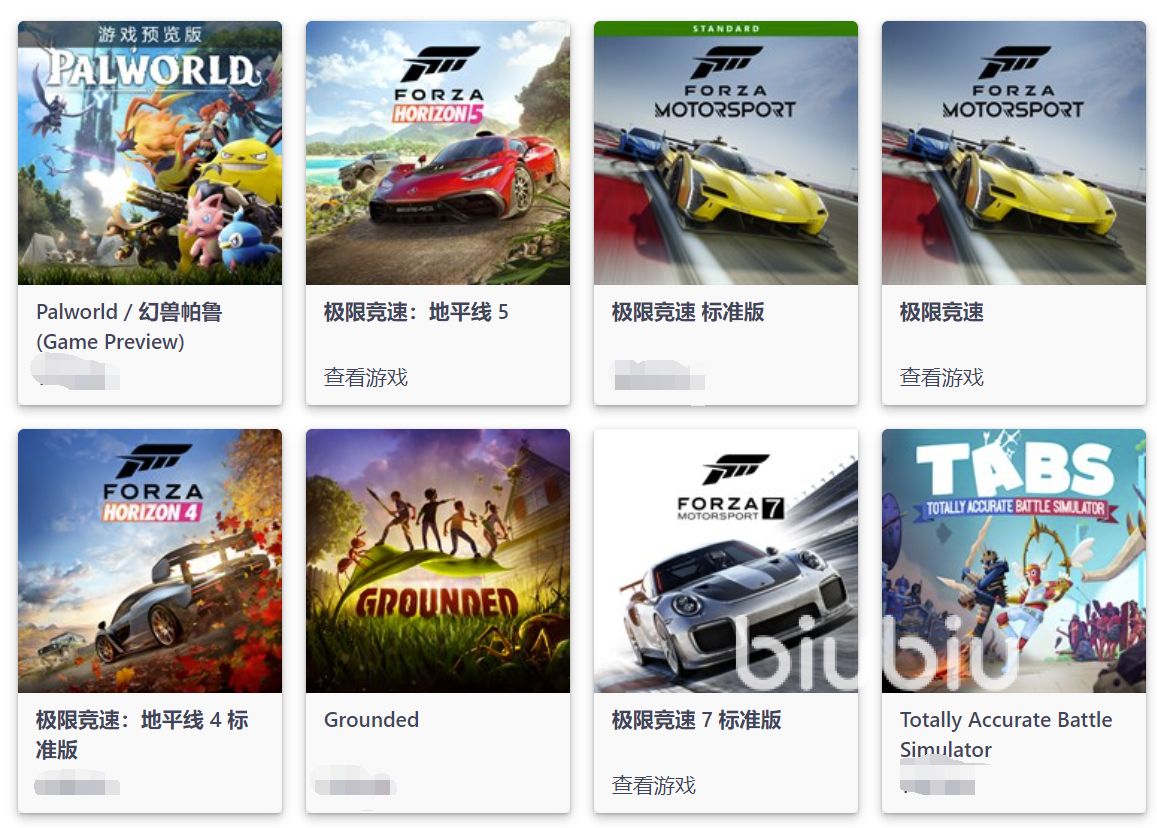
Task: Click the Grounded title text
Action: point(371,720)
